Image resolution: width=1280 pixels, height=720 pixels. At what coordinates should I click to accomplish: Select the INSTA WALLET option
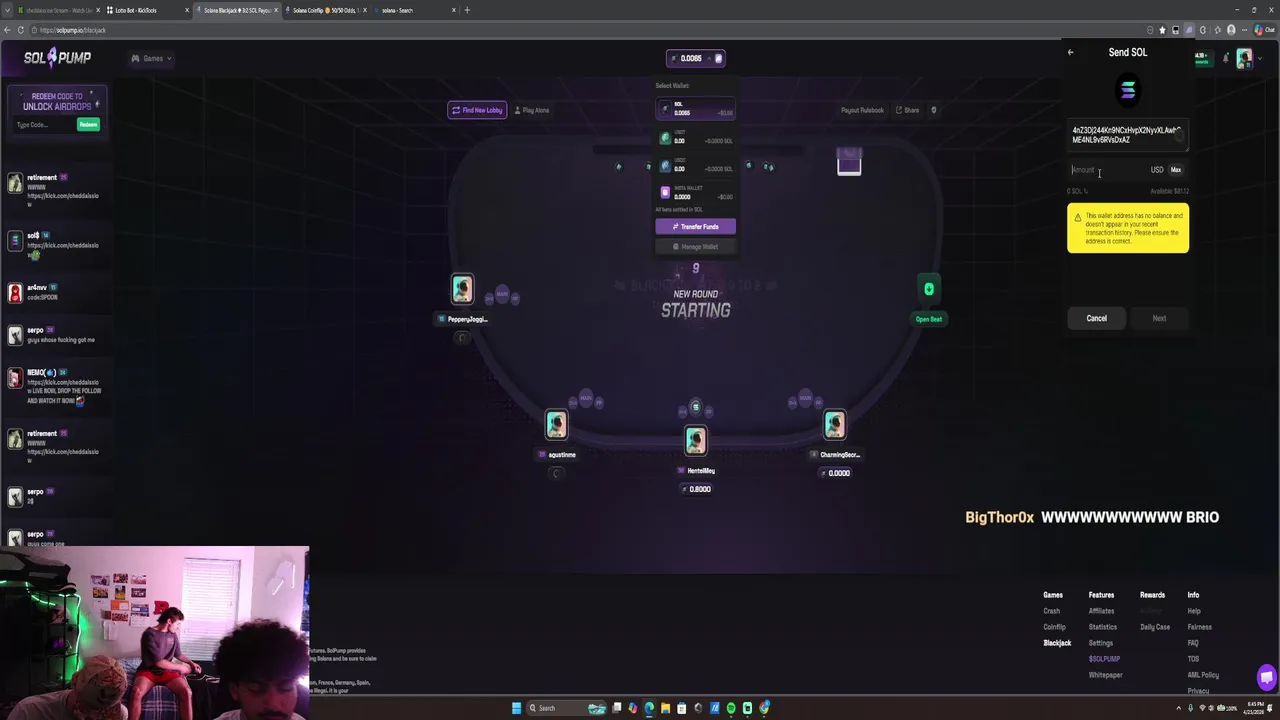click(x=696, y=193)
